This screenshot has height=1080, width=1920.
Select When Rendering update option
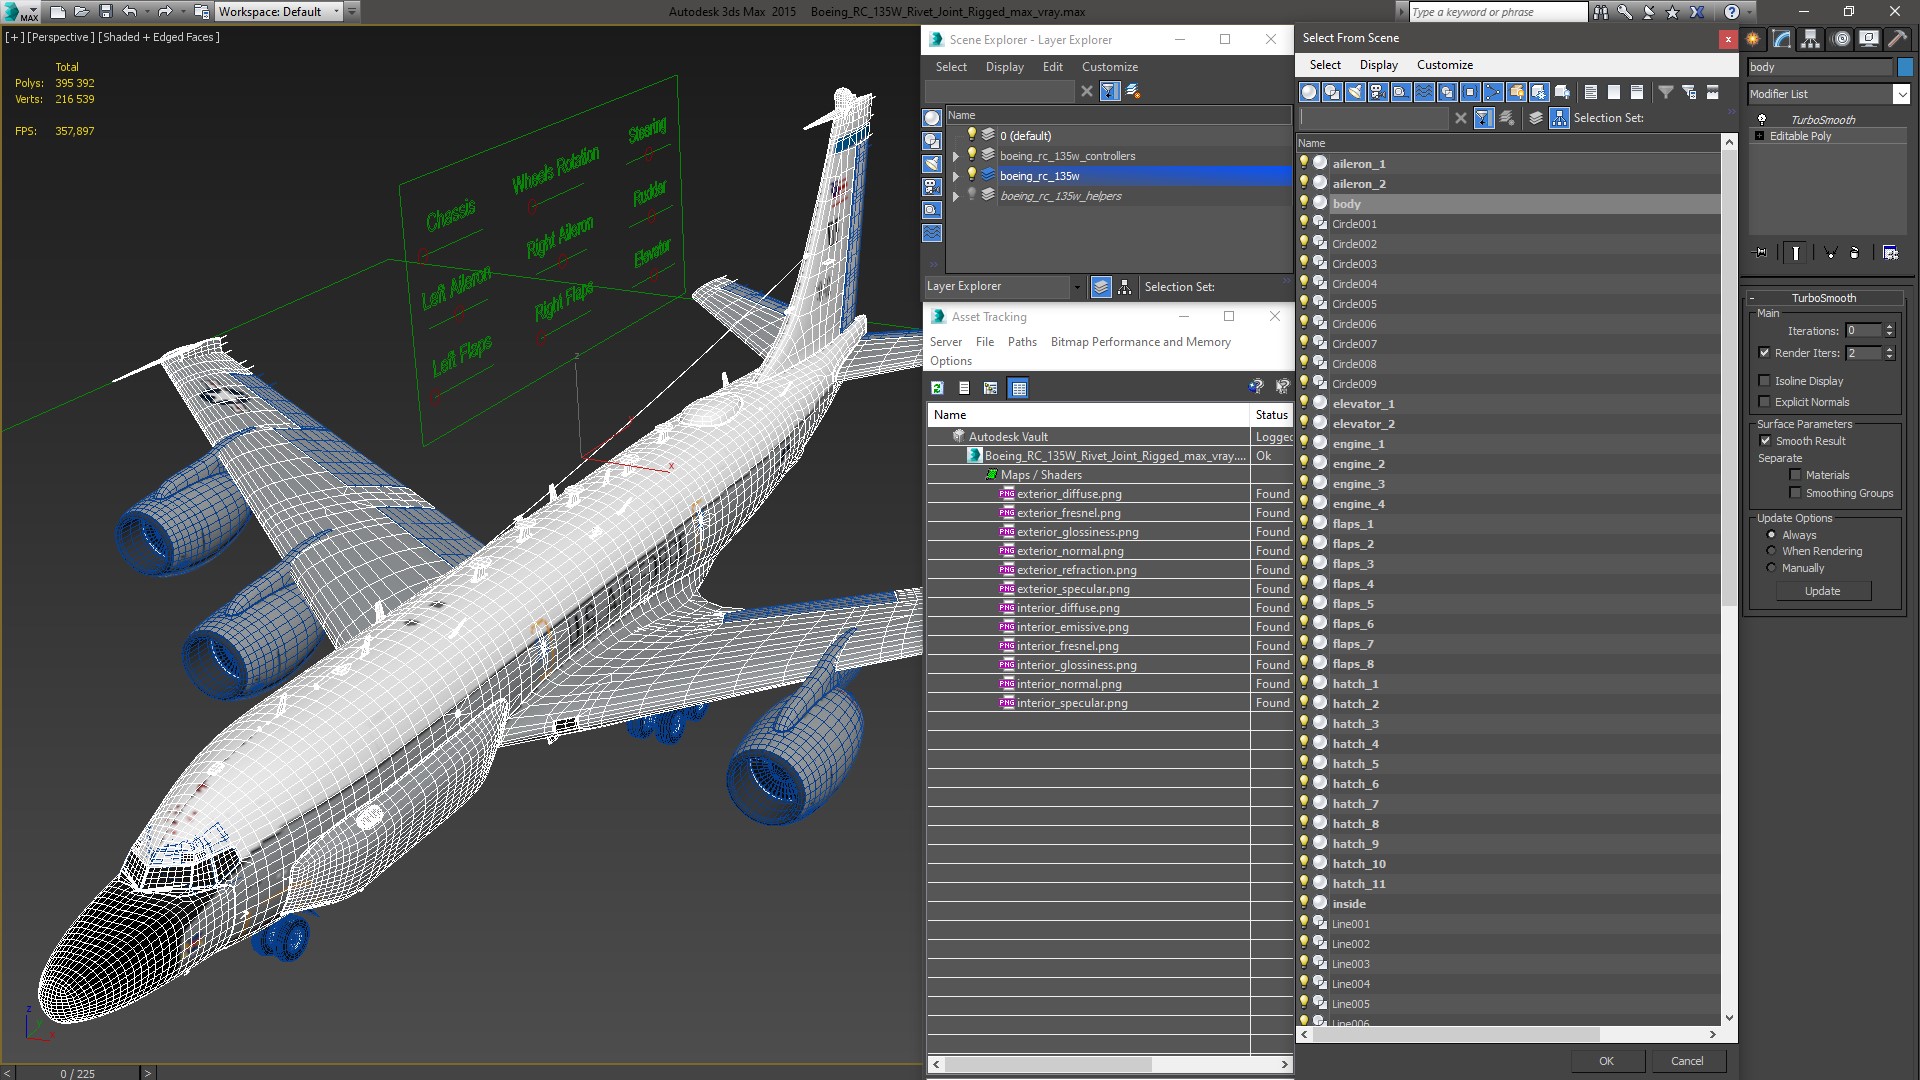(x=1771, y=551)
